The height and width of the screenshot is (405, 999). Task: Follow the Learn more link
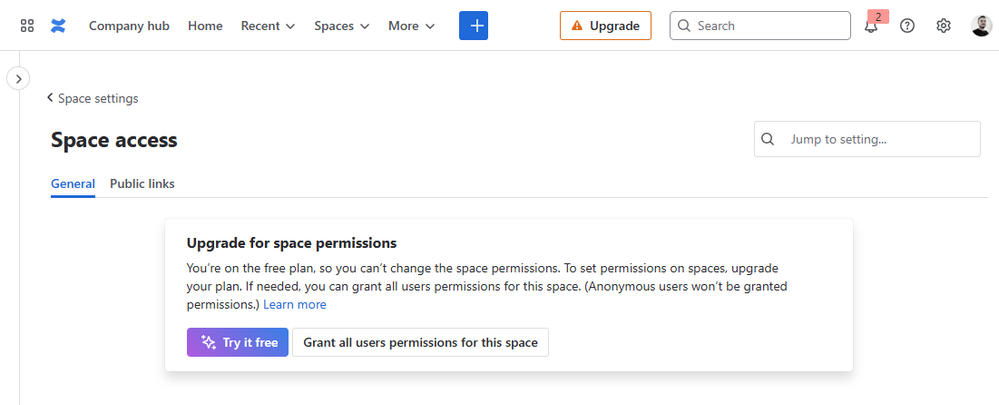point(294,304)
